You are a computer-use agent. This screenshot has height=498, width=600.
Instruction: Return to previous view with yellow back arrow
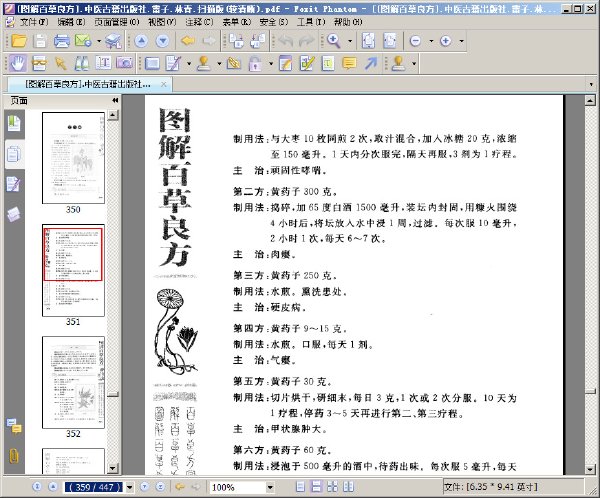click(x=188, y=41)
